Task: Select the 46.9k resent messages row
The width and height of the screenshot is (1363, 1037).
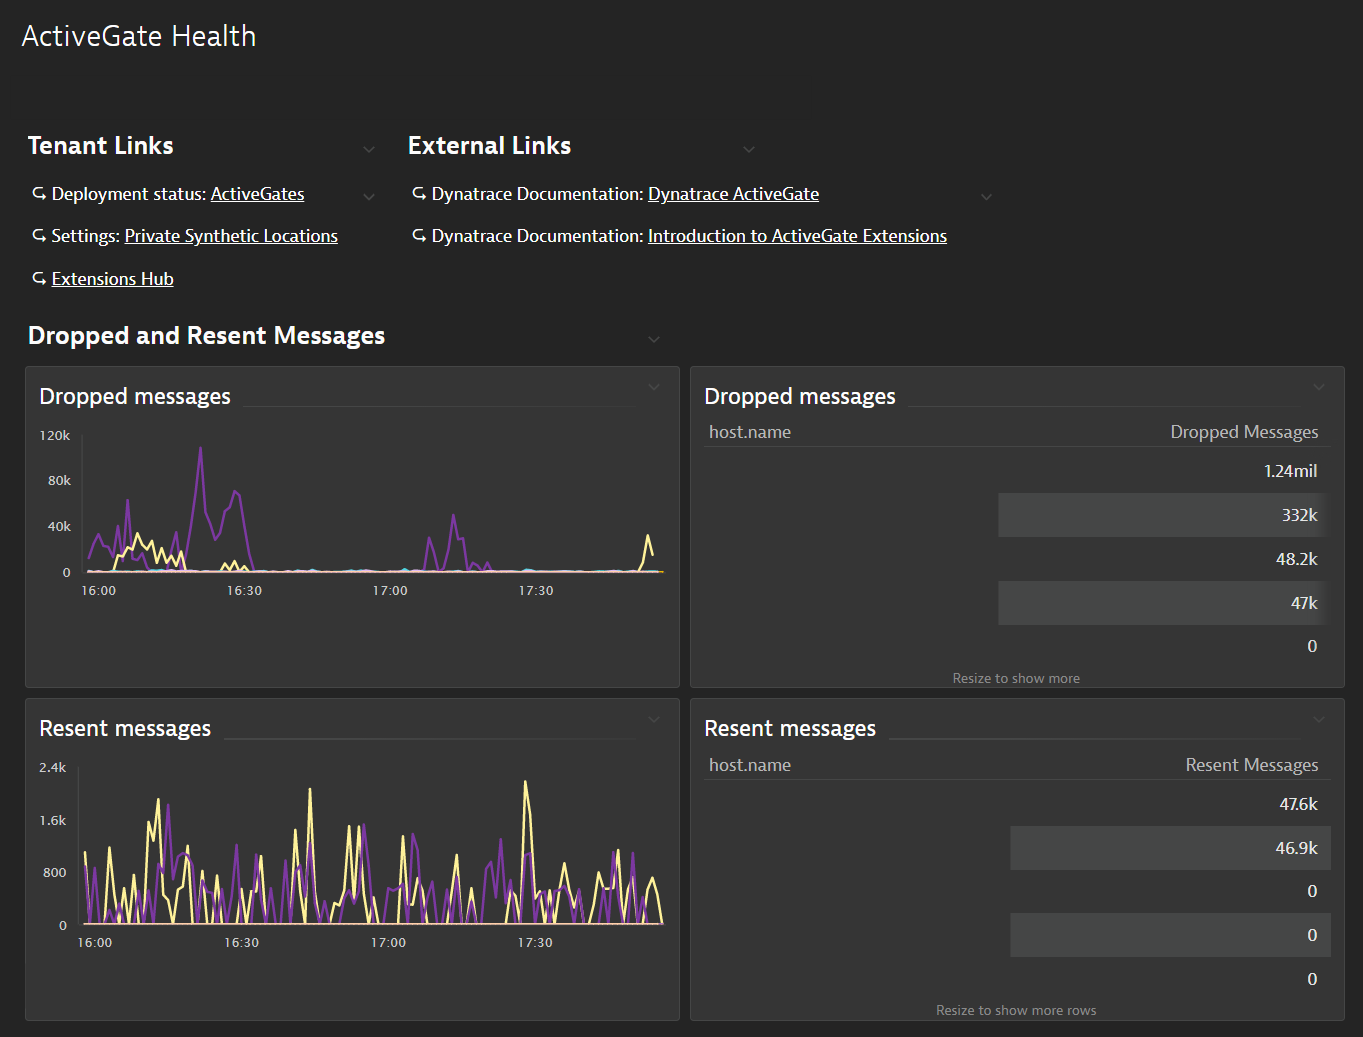Action: pyautogui.click(x=1017, y=848)
